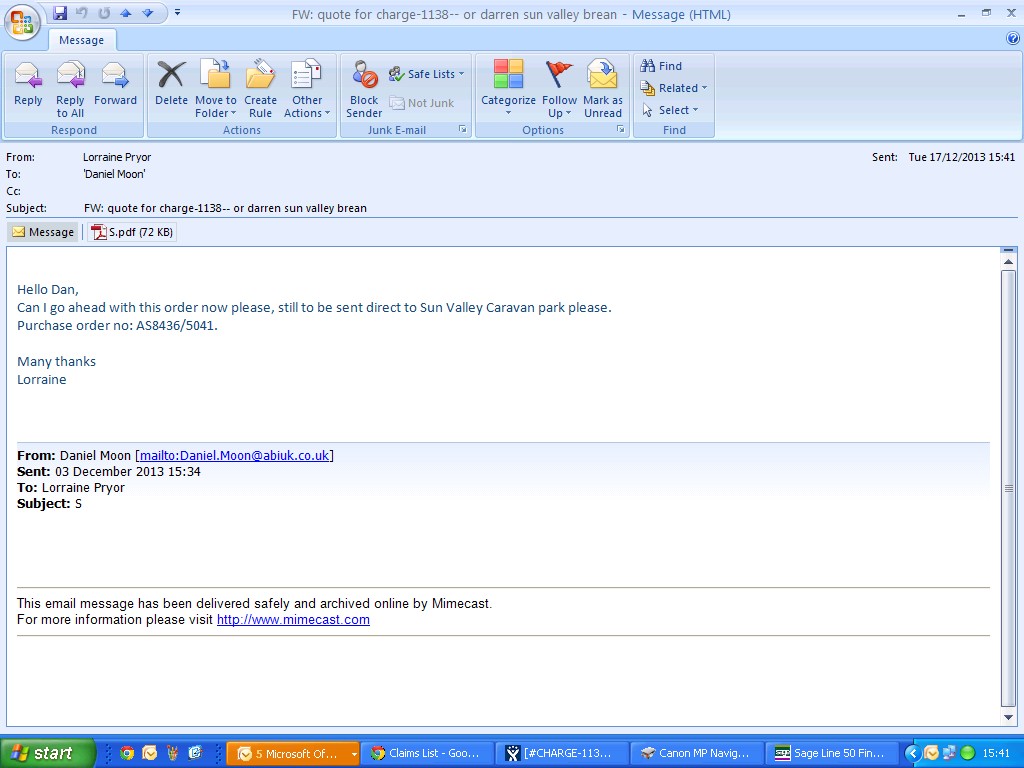Click the scroll down arrow of message pane
The image size is (1024, 768).
pos(1008,717)
